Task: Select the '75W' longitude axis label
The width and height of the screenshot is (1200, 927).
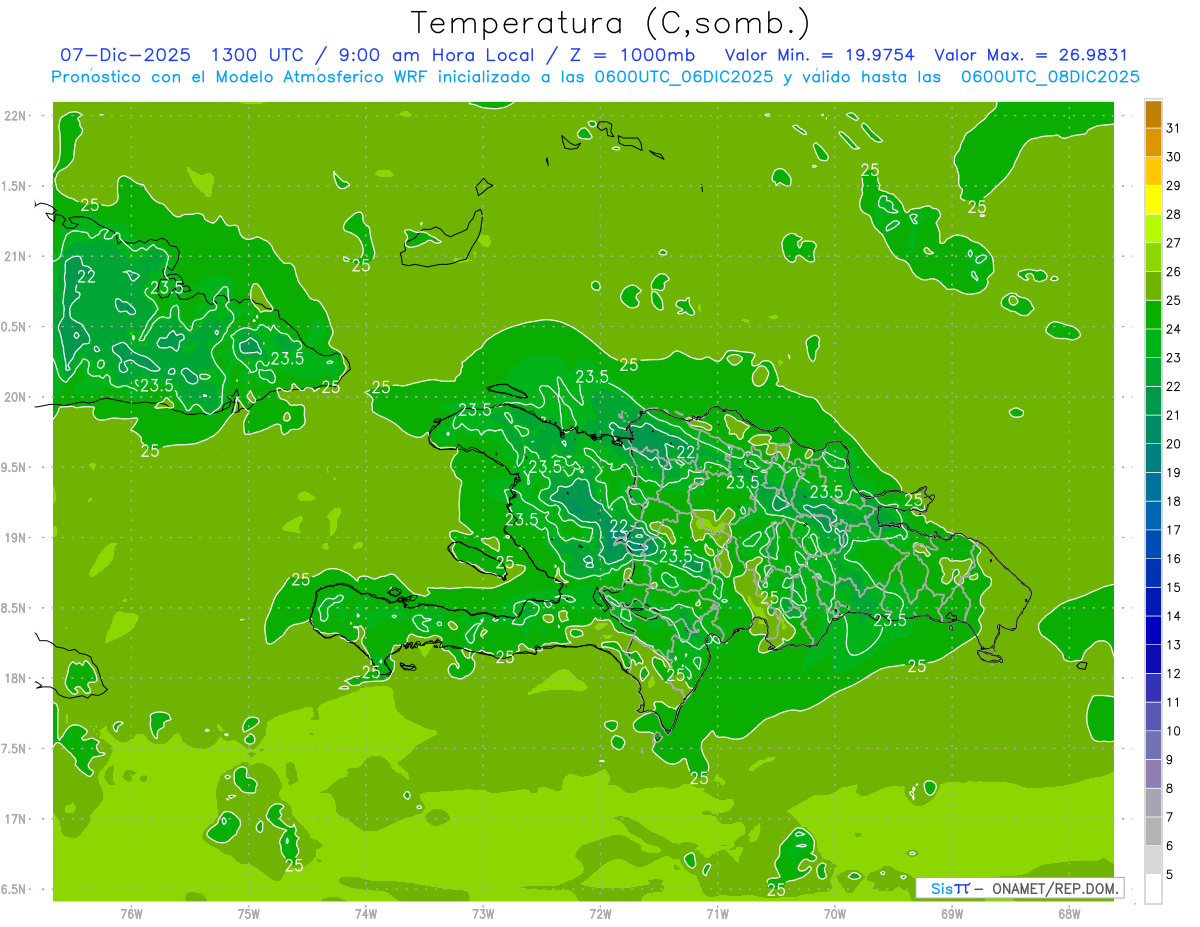Action: [249, 913]
